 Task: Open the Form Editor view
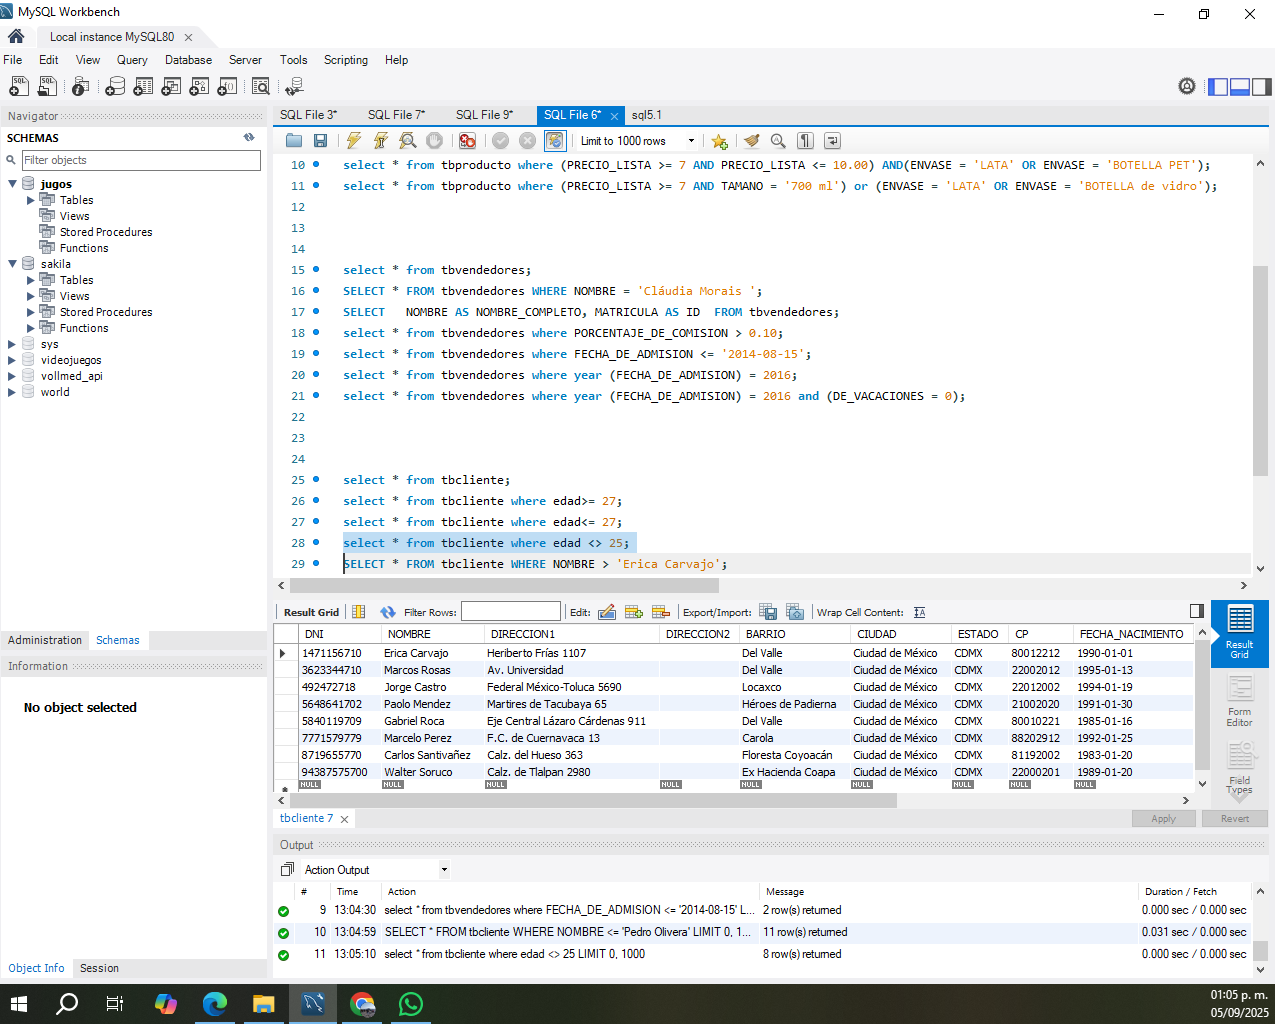[1239, 700]
